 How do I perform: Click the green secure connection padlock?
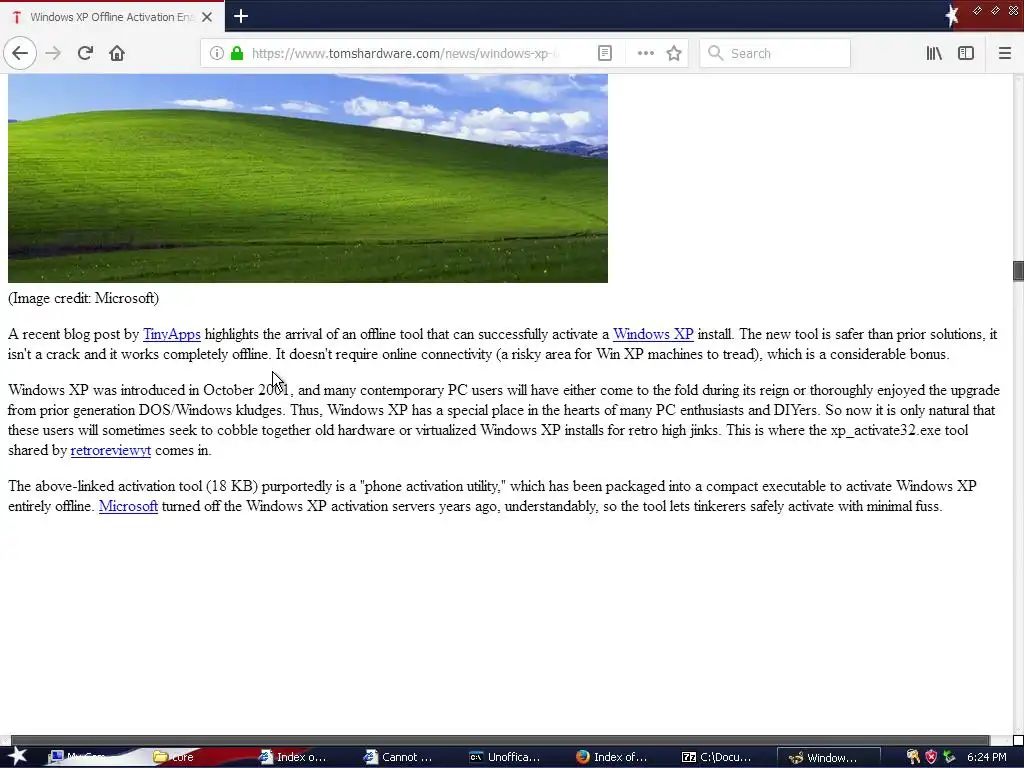(237, 54)
